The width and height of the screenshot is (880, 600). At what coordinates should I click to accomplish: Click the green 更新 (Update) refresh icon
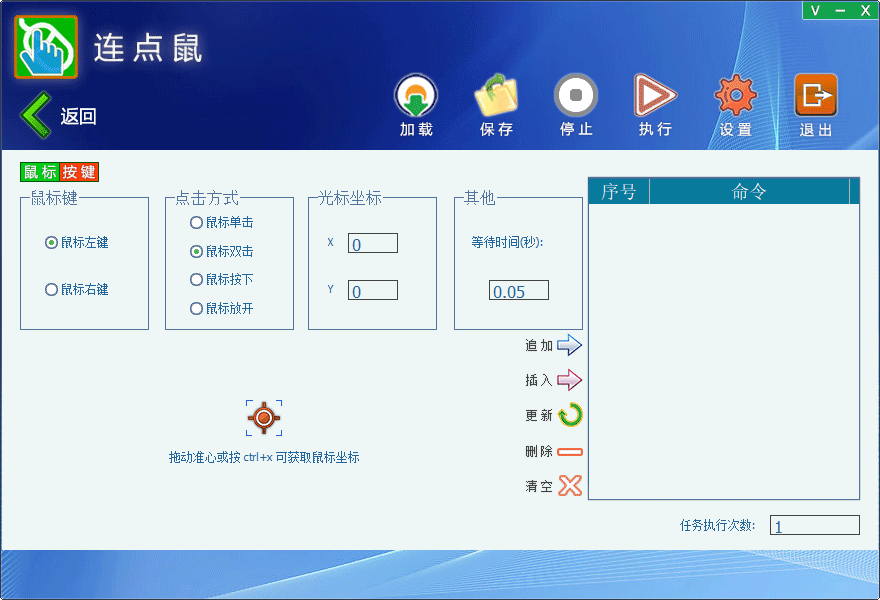570,415
